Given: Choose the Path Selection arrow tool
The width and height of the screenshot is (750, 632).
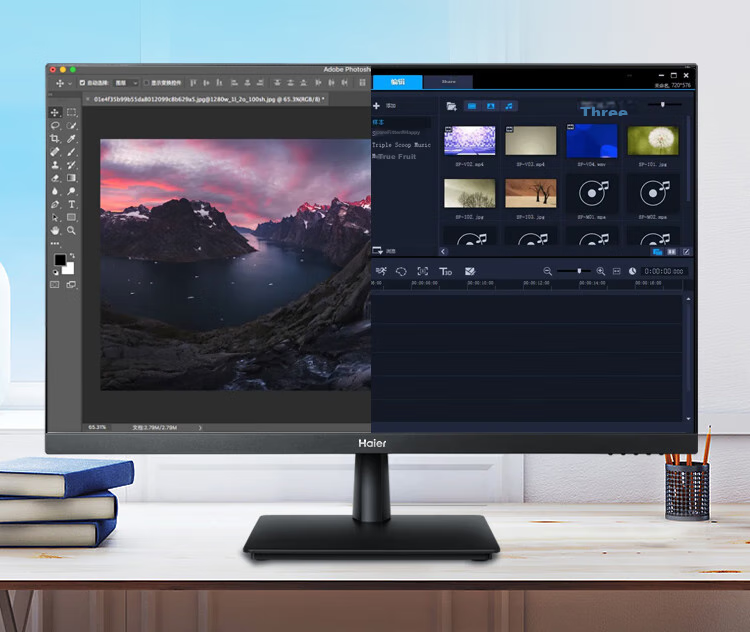Looking at the screenshot, I should (55, 217).
